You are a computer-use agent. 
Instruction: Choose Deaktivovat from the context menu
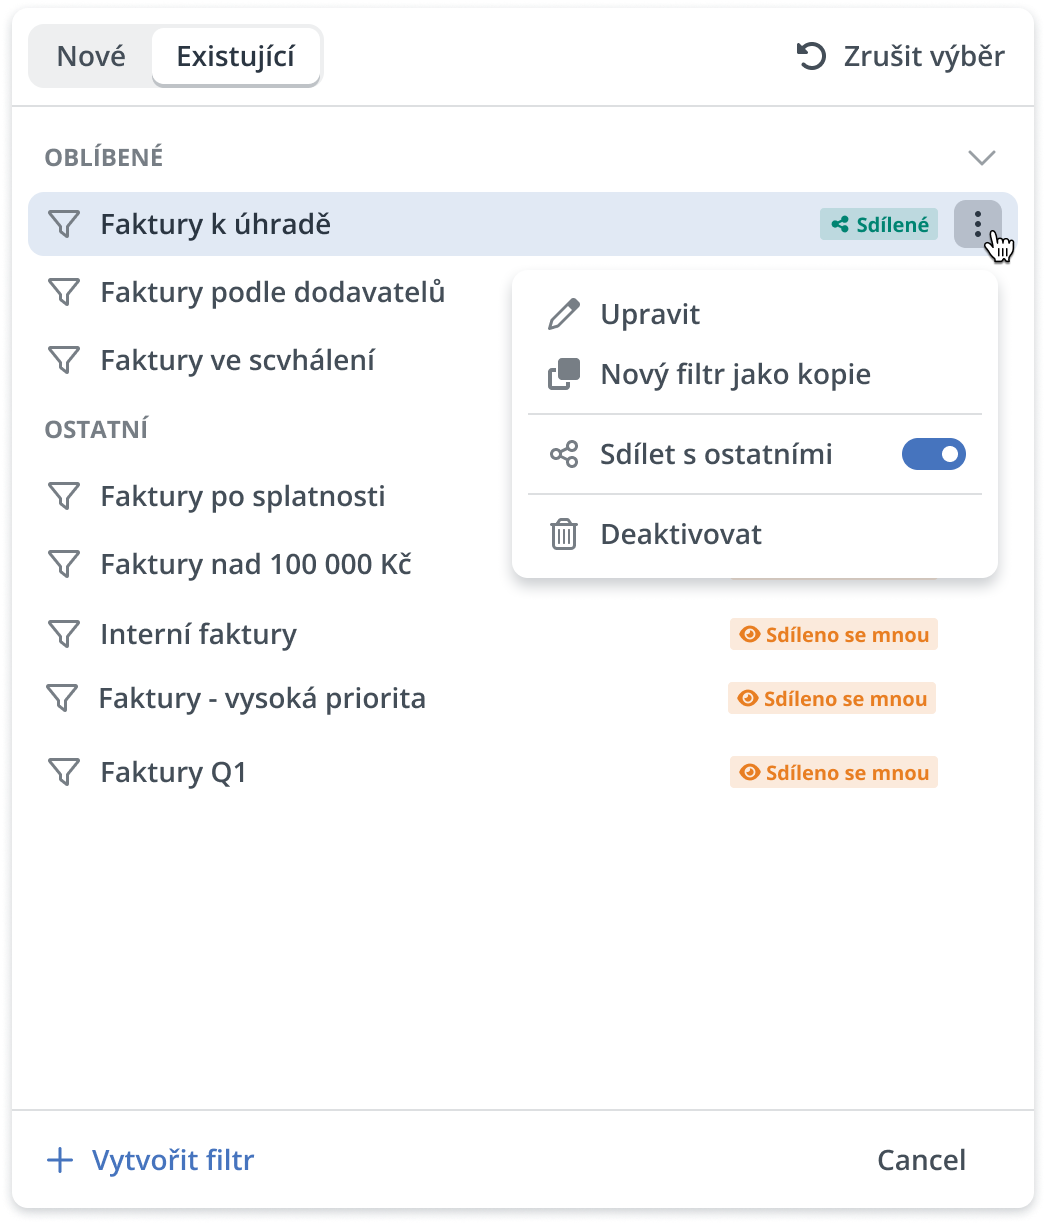[x=680, y=534]
